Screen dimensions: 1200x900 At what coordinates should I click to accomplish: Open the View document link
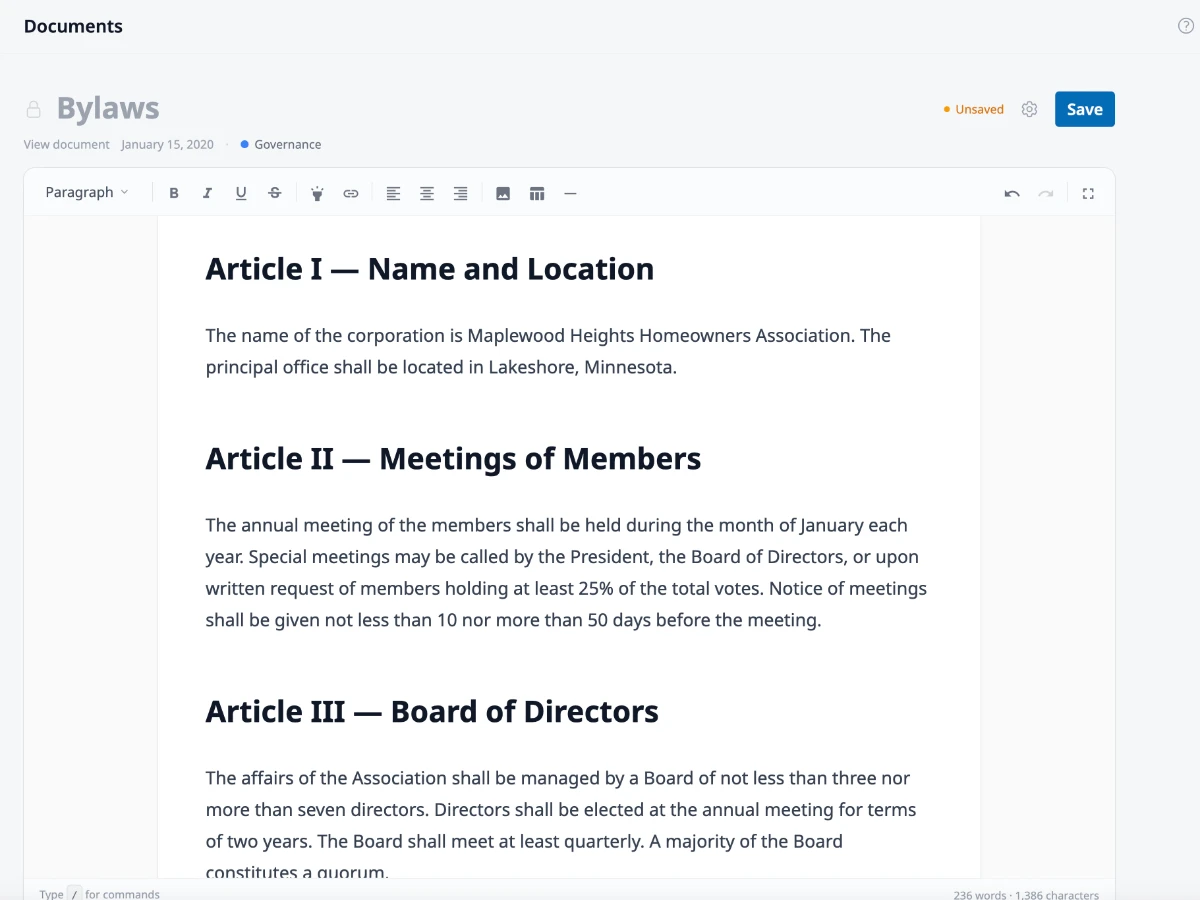[x=67, y=144]
